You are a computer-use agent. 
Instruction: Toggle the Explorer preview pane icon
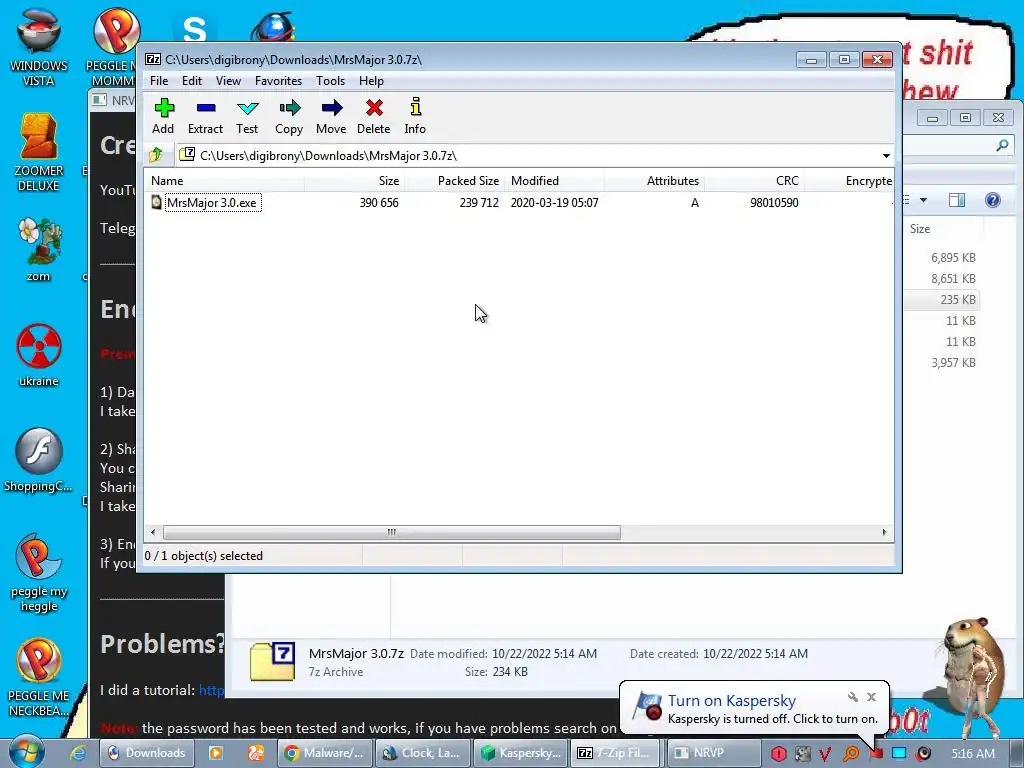957,200
